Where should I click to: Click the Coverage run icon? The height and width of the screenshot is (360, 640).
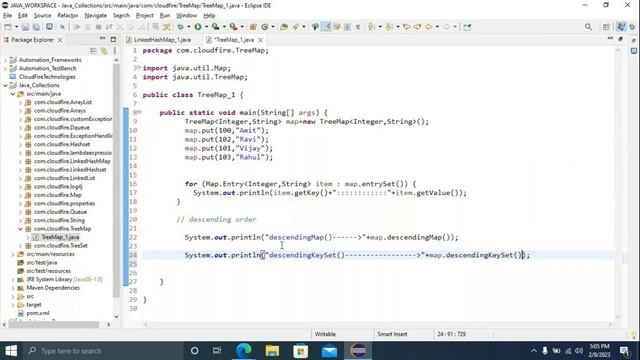(x=215, y=27)
